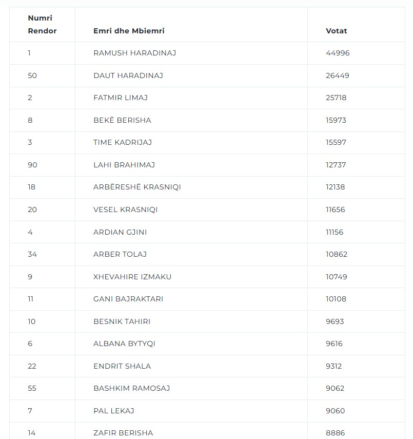
Task: Select the BEKË BERISHA row name
Action: point(122,120)
